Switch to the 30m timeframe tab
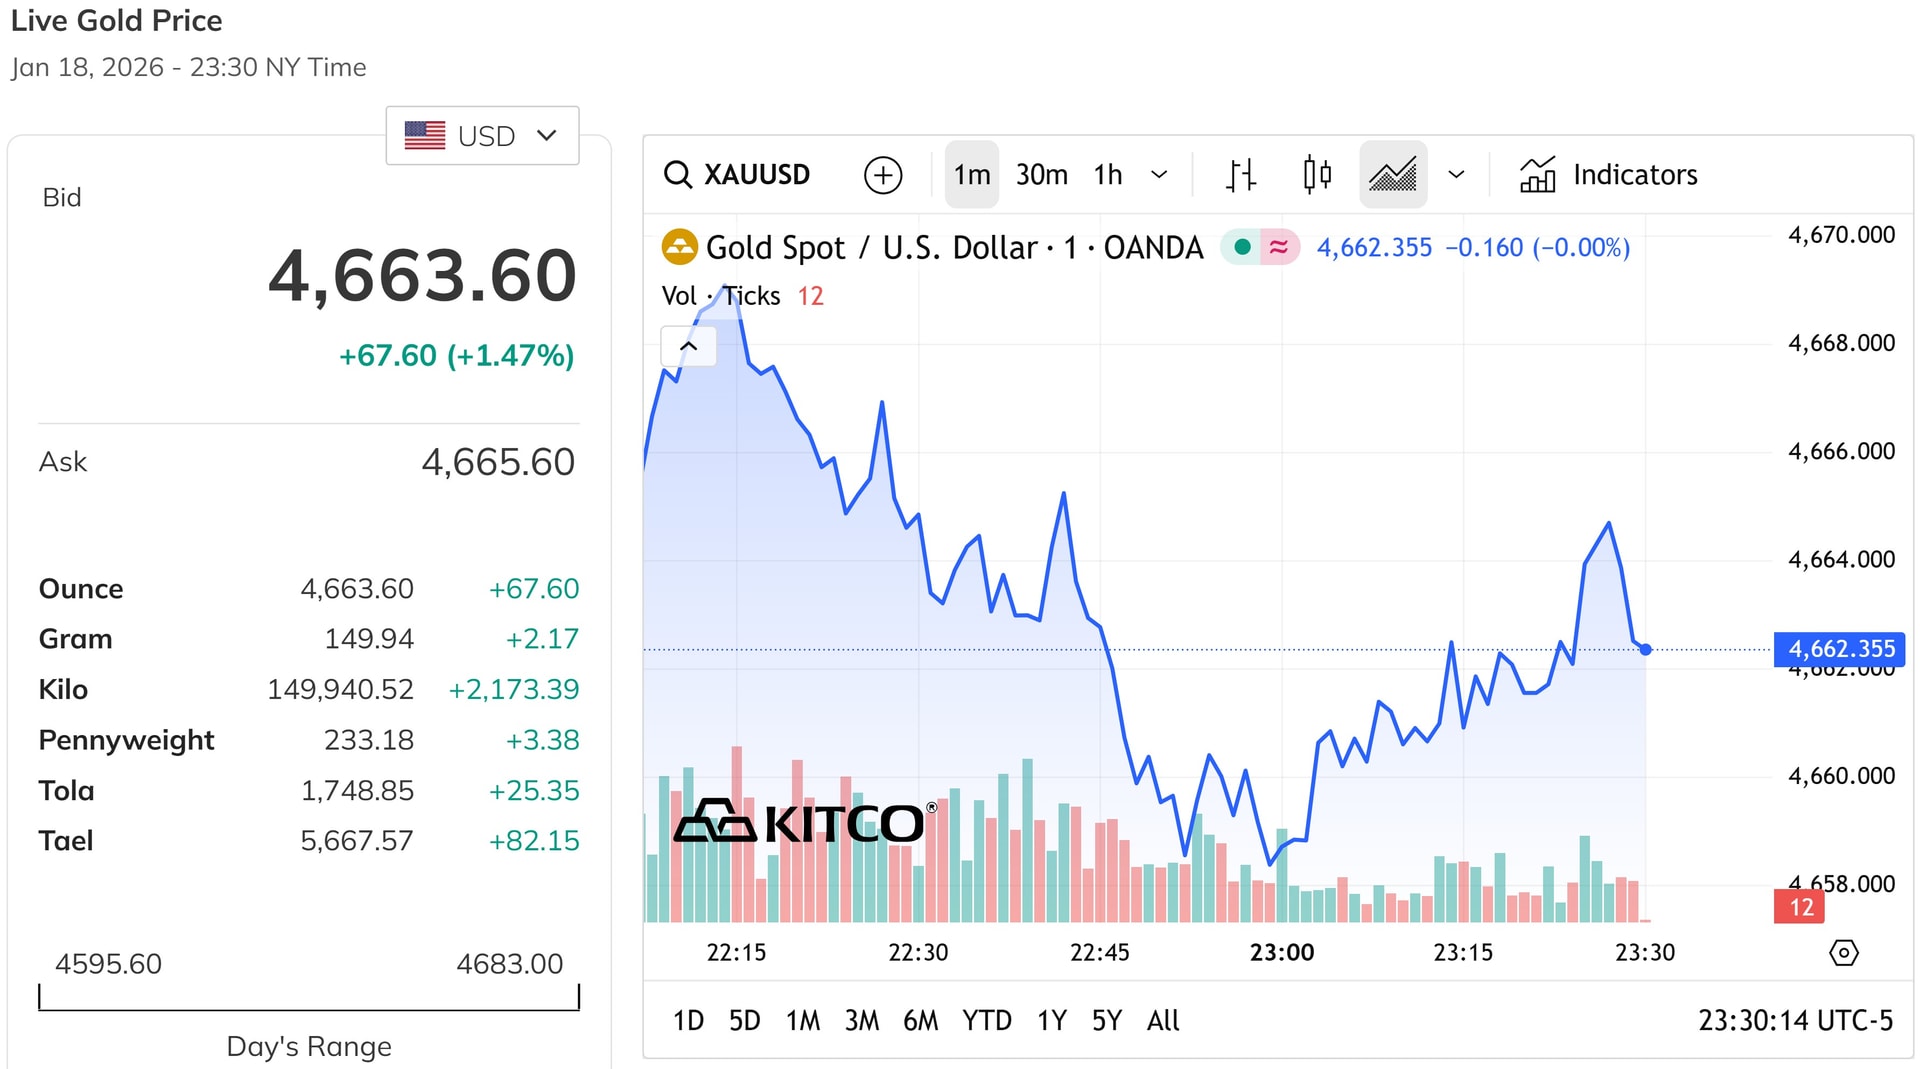 point(1041,174)
